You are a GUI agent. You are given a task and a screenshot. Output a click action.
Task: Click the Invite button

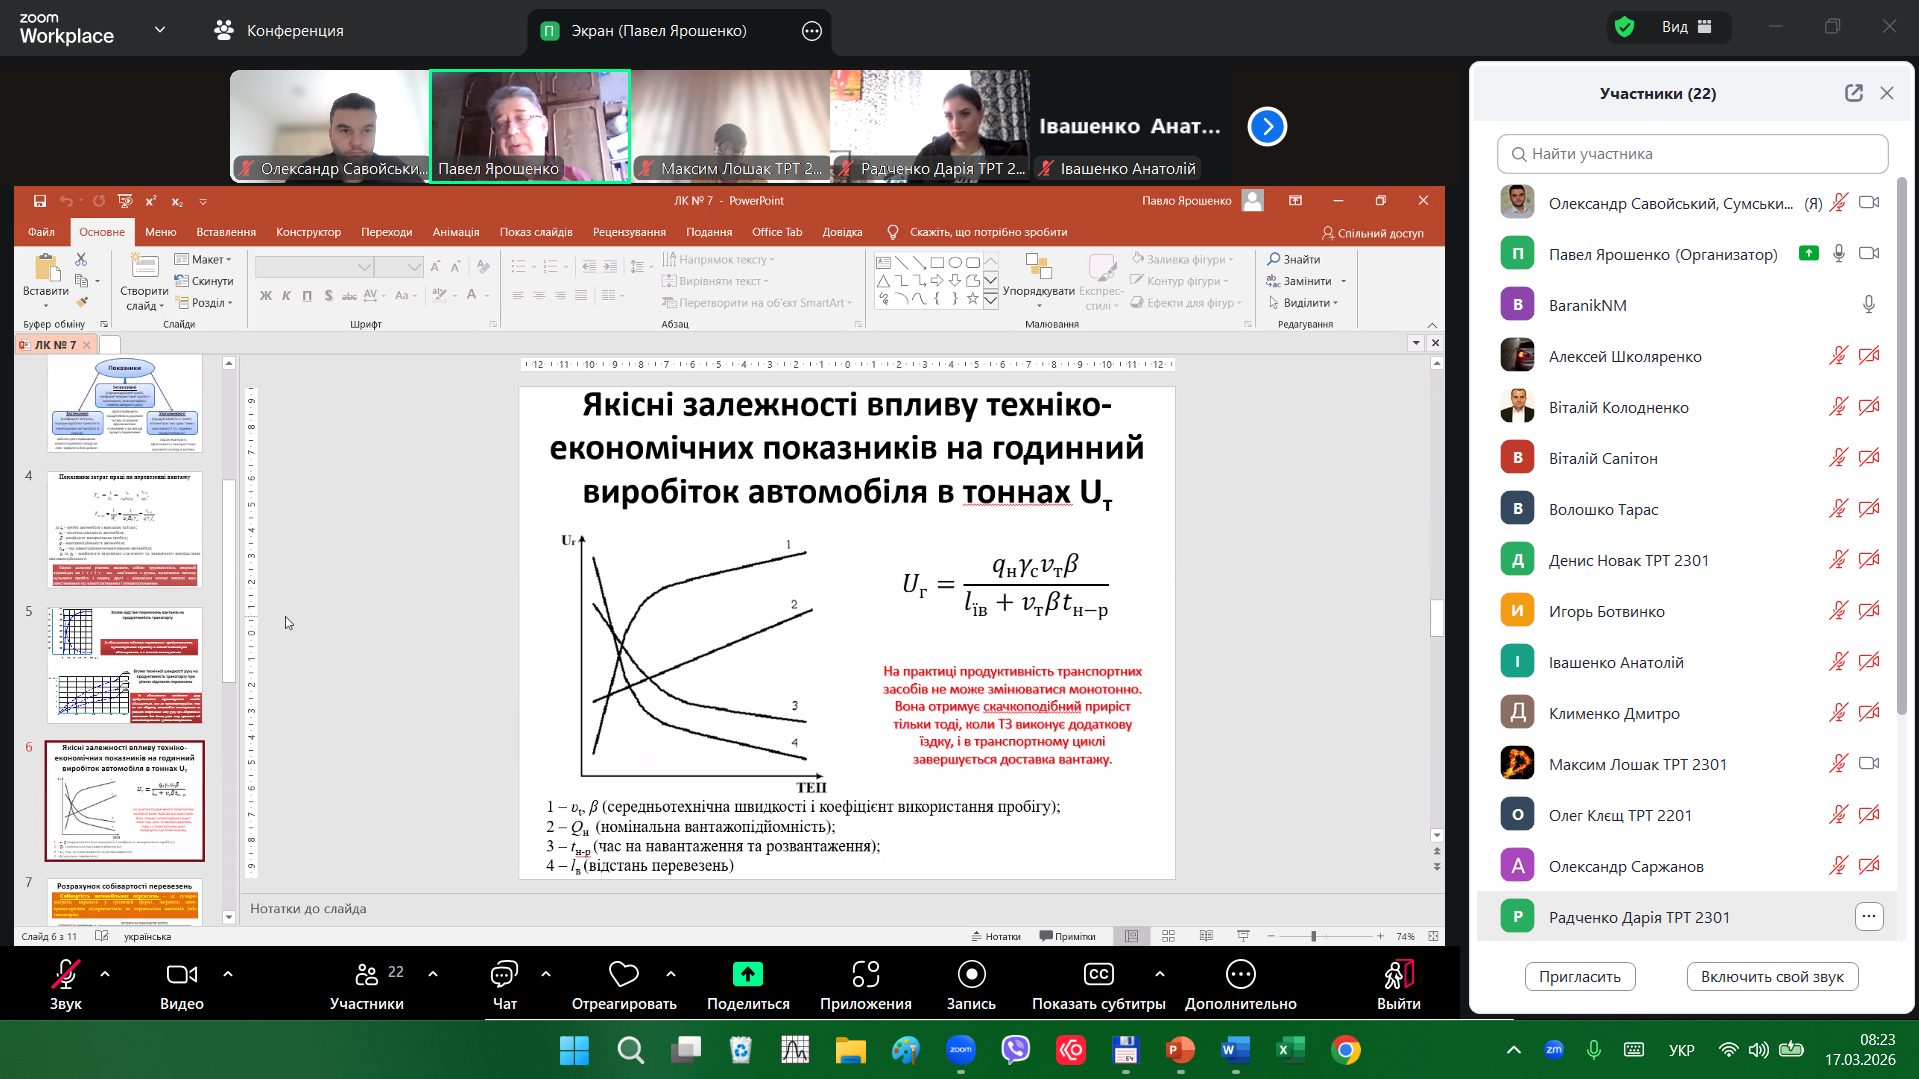(x=1579, y=976)
